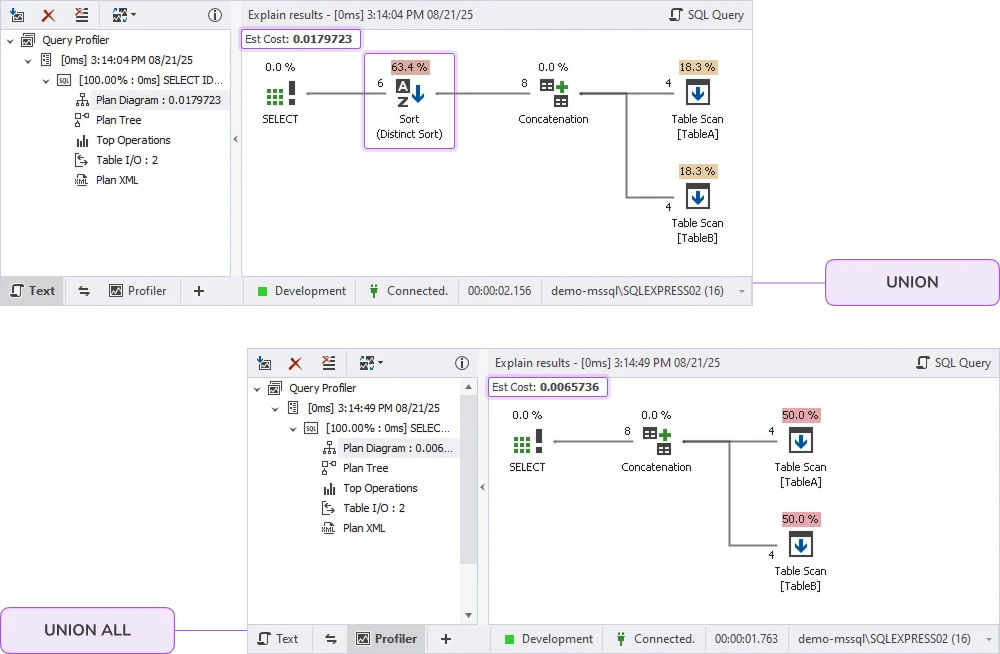
Task: Click the new profiling result icon in the UNION ALL window
Action: pos(264,364)
